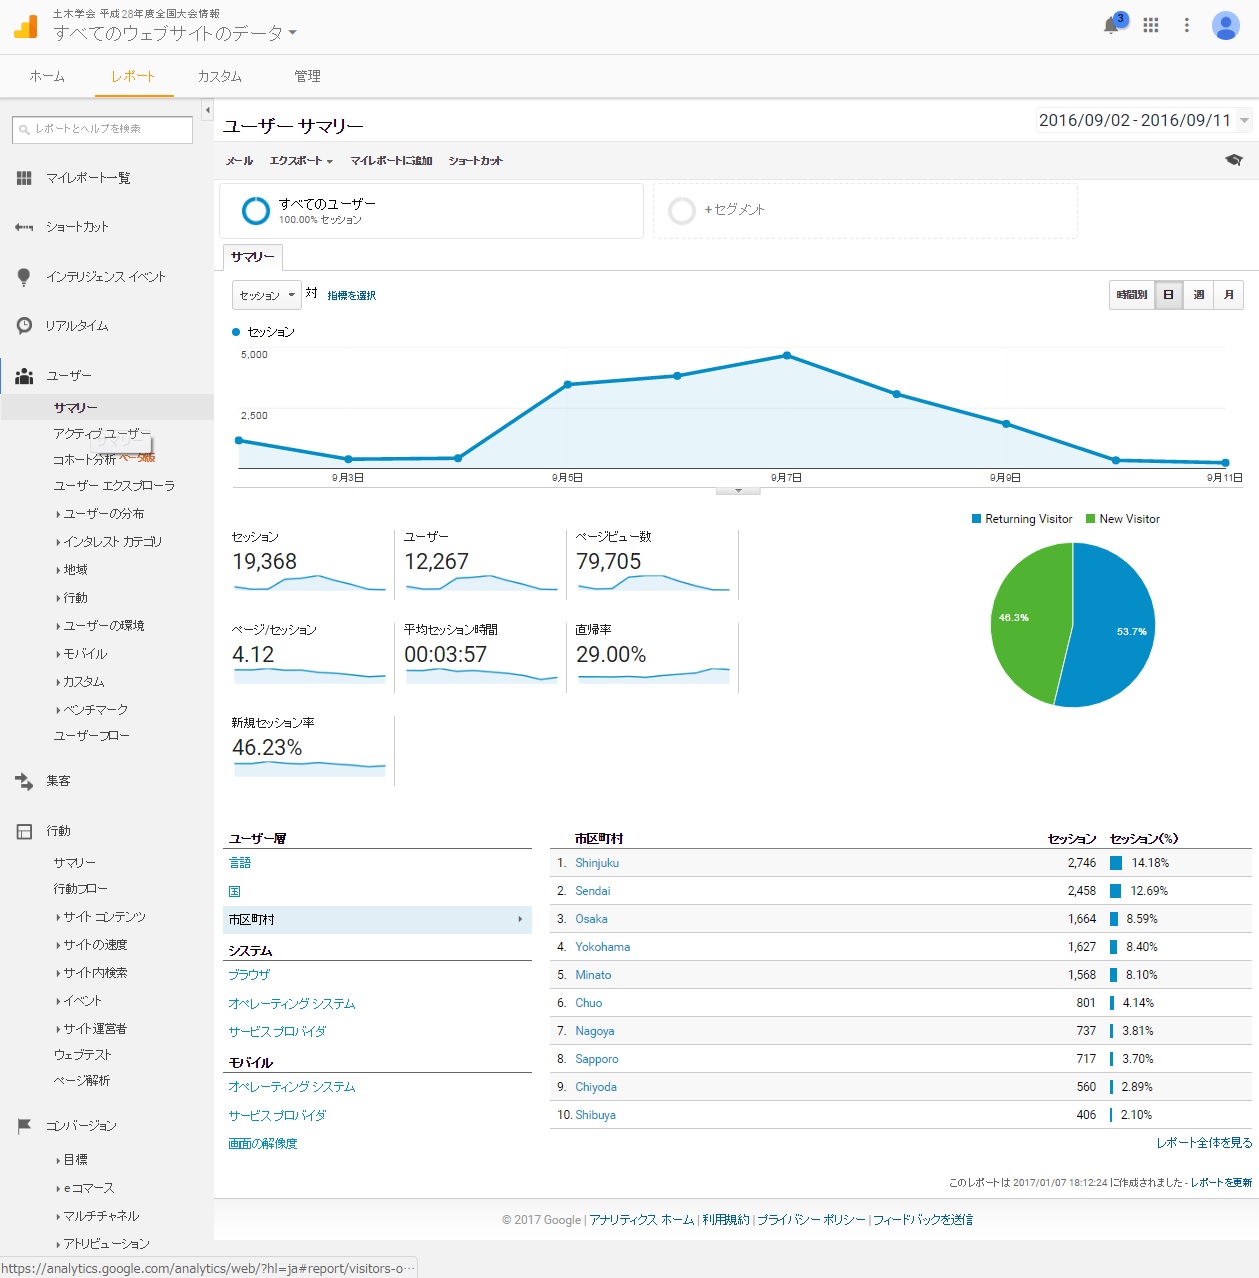Open ユーザーフロー in sidebar
1259x1278 pixels.
point(92,736)
